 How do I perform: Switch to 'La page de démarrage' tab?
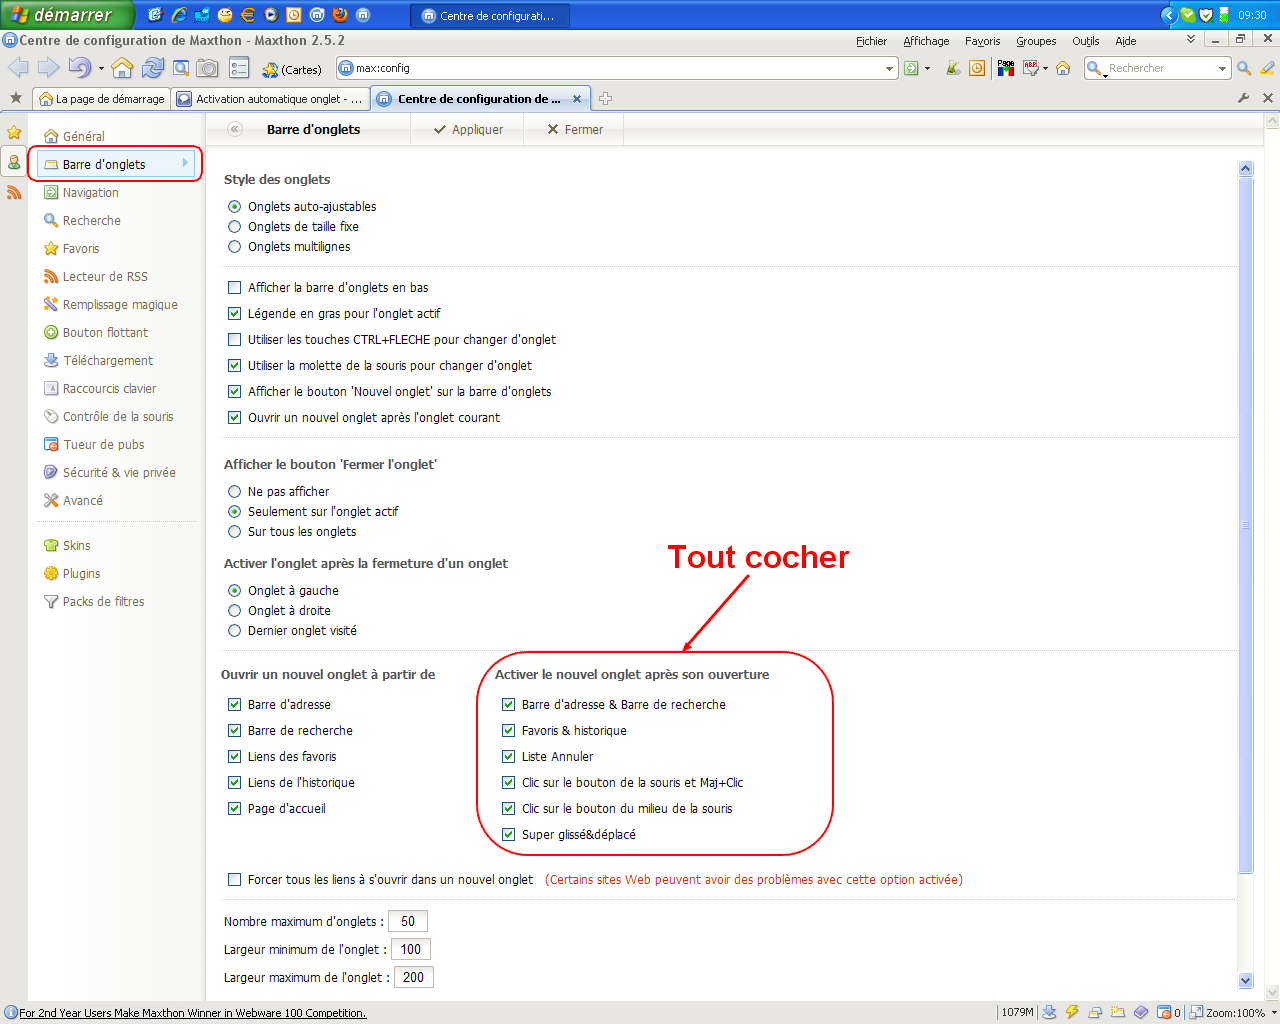coord(101,99)
